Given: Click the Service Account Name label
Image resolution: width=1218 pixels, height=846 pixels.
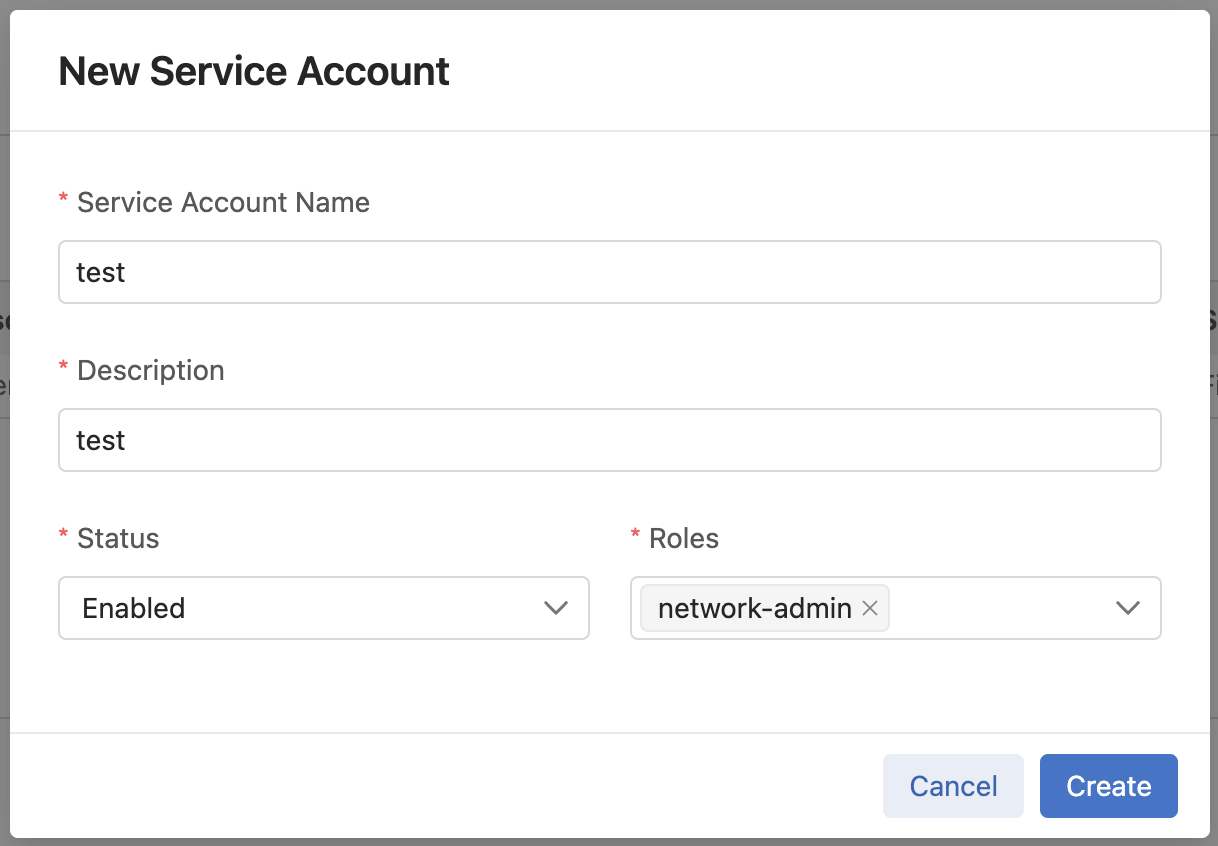Looking at the screenshot, I should tap(223, 203).
